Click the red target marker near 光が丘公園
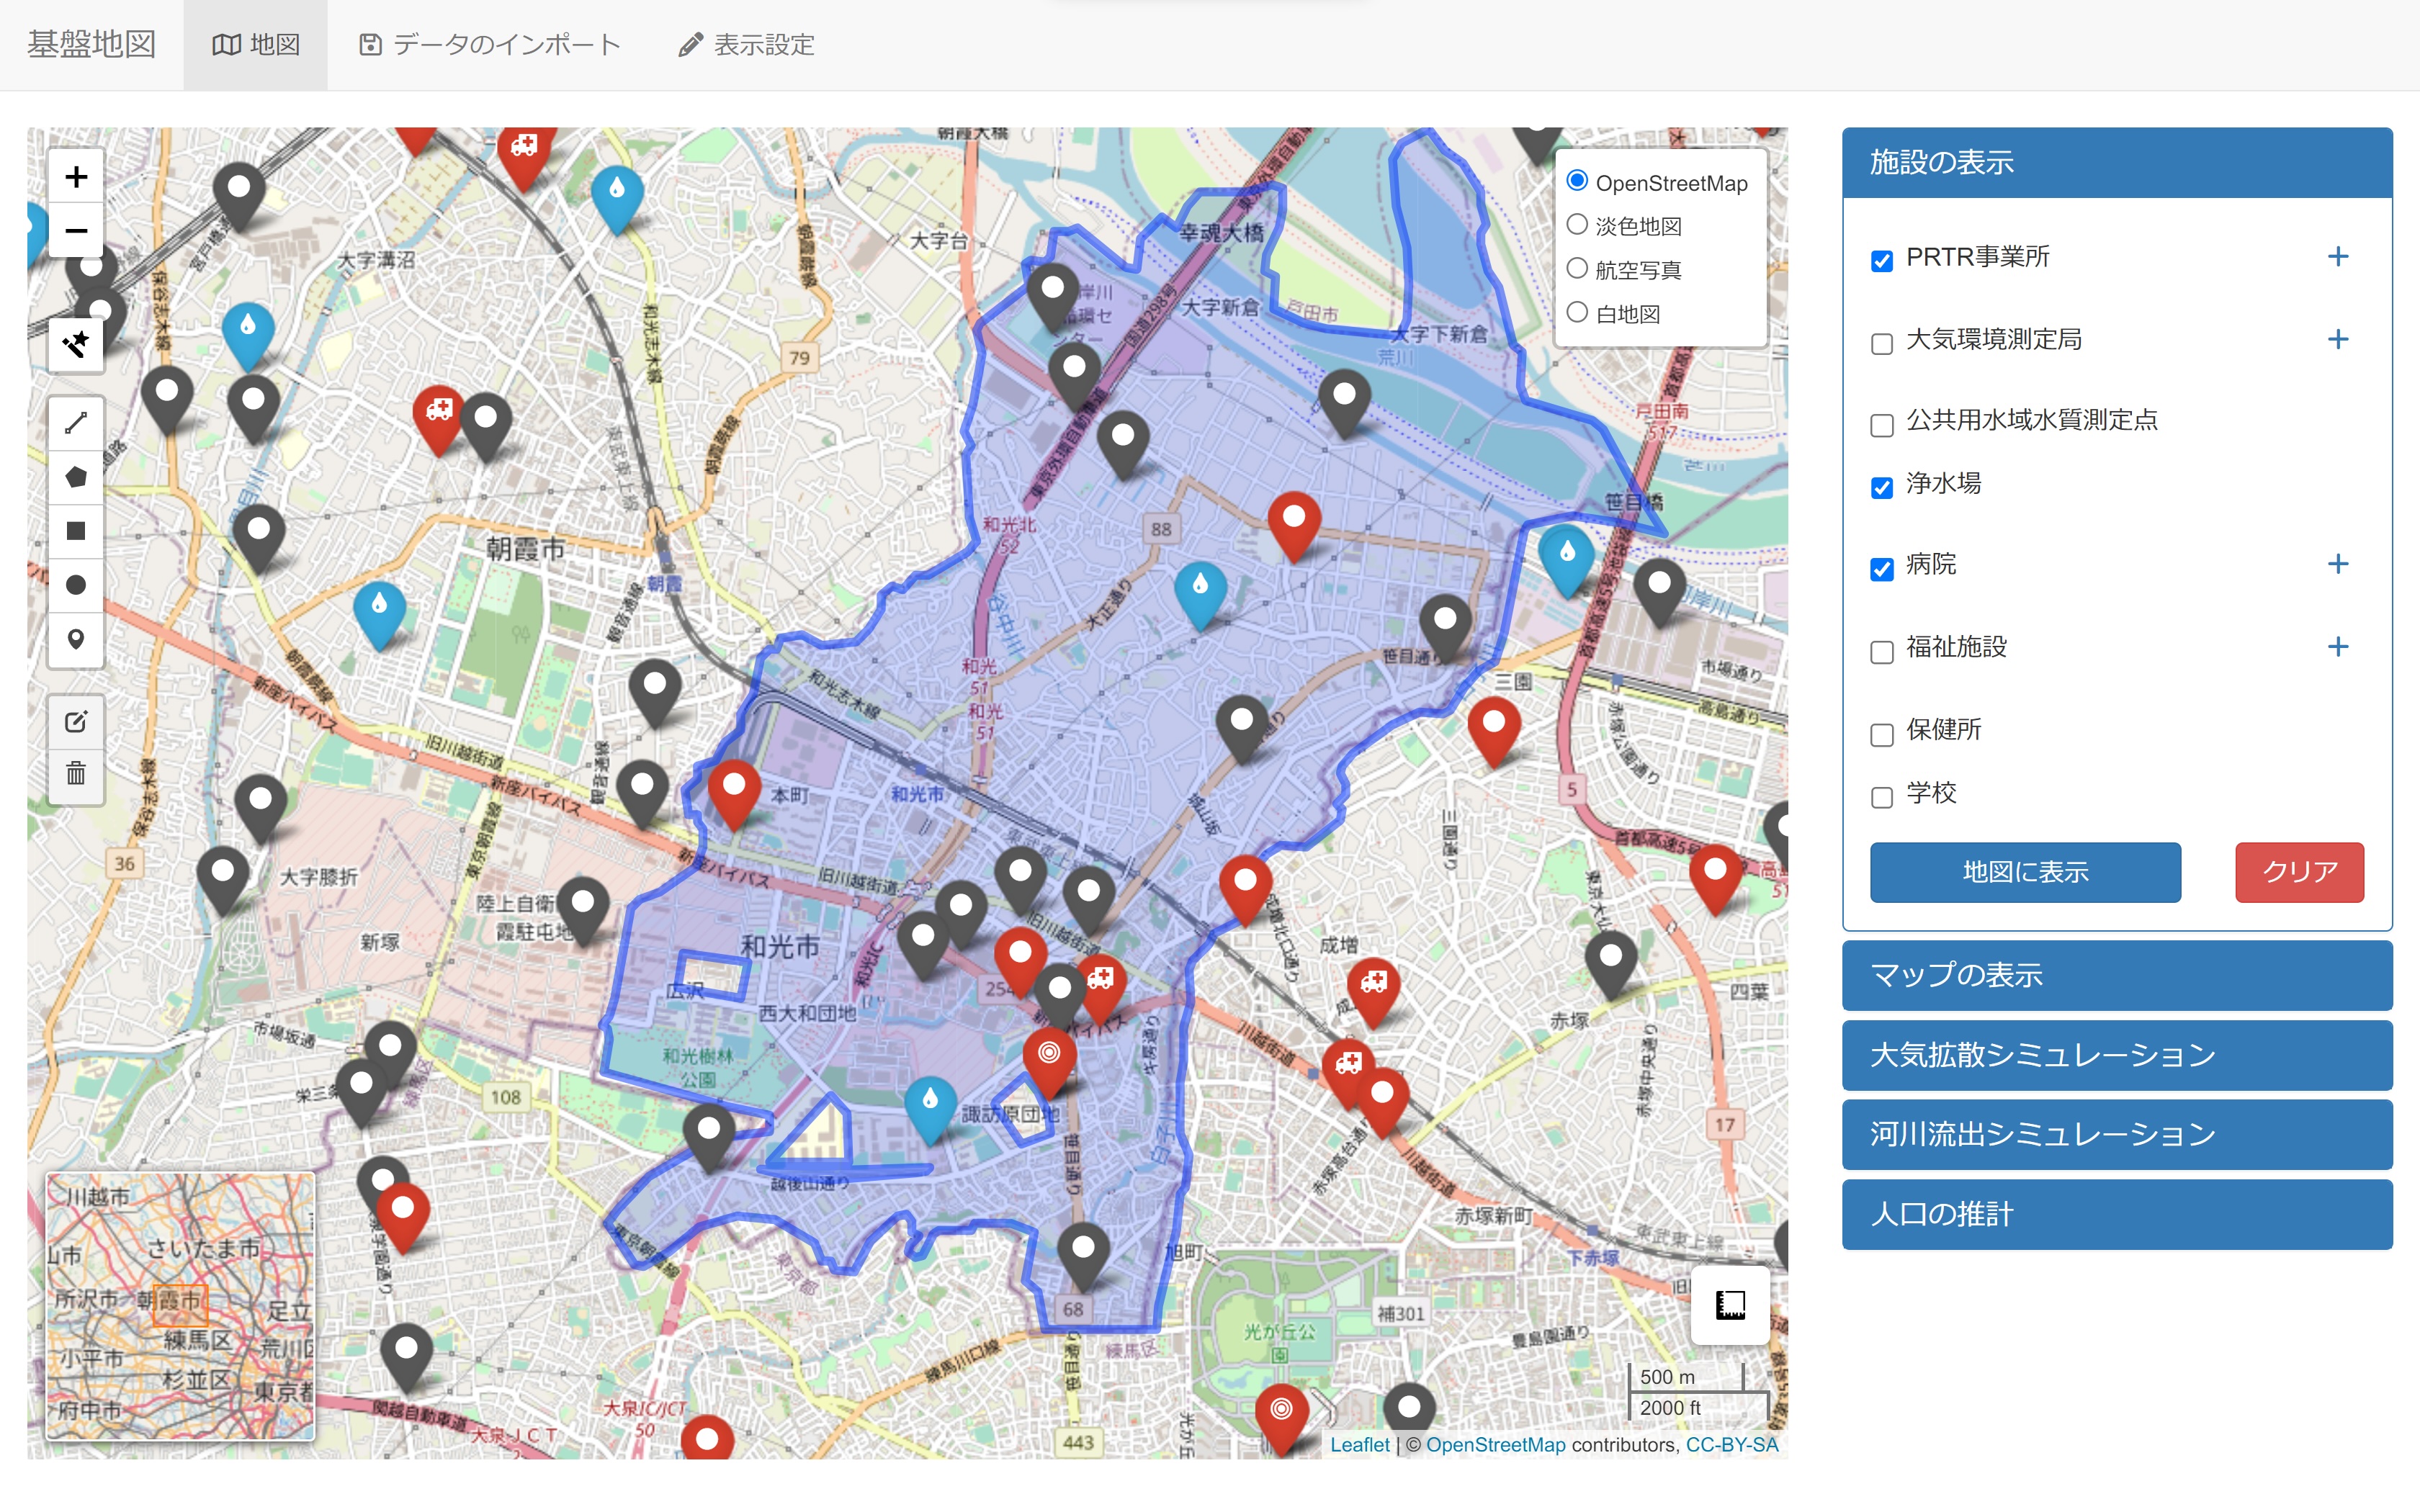Screen dimensions: 2420x1512 1281,1417
